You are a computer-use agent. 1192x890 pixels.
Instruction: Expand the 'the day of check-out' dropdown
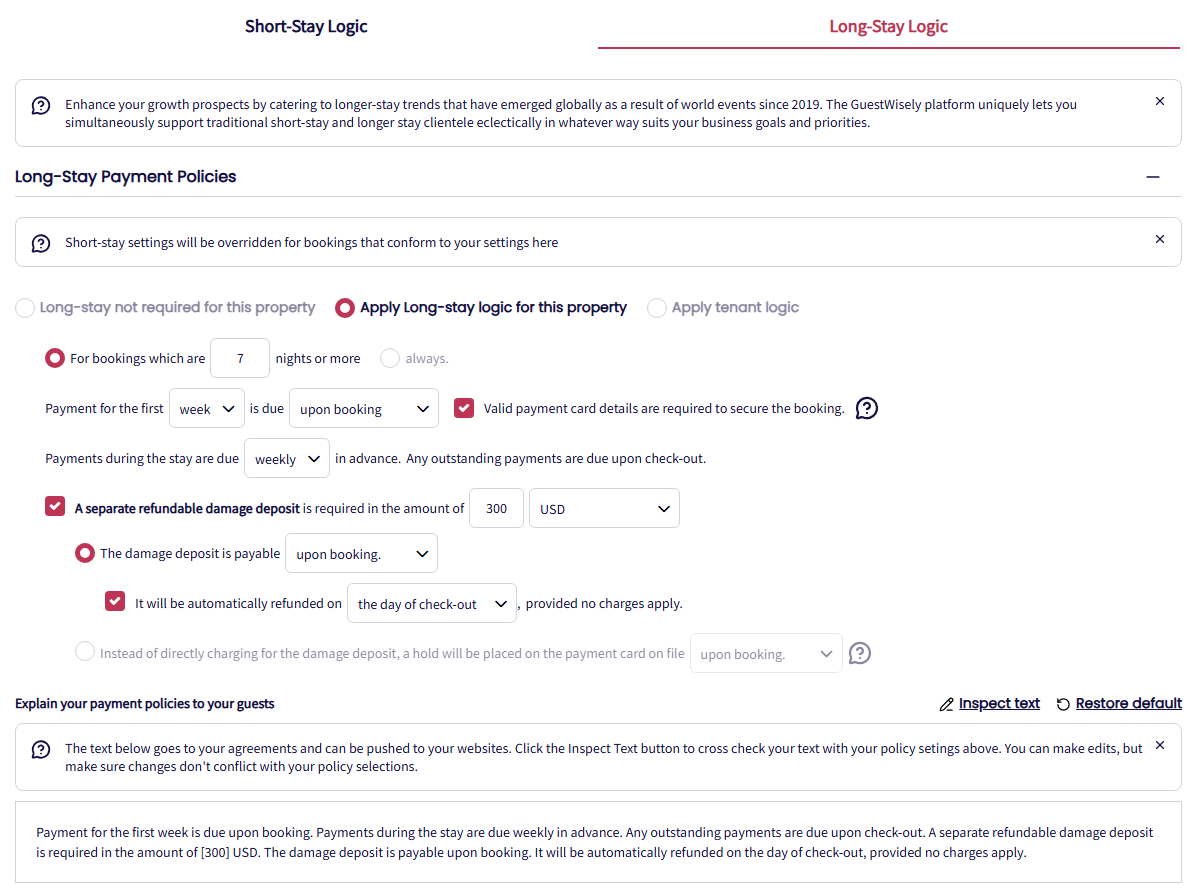point(431,603)
